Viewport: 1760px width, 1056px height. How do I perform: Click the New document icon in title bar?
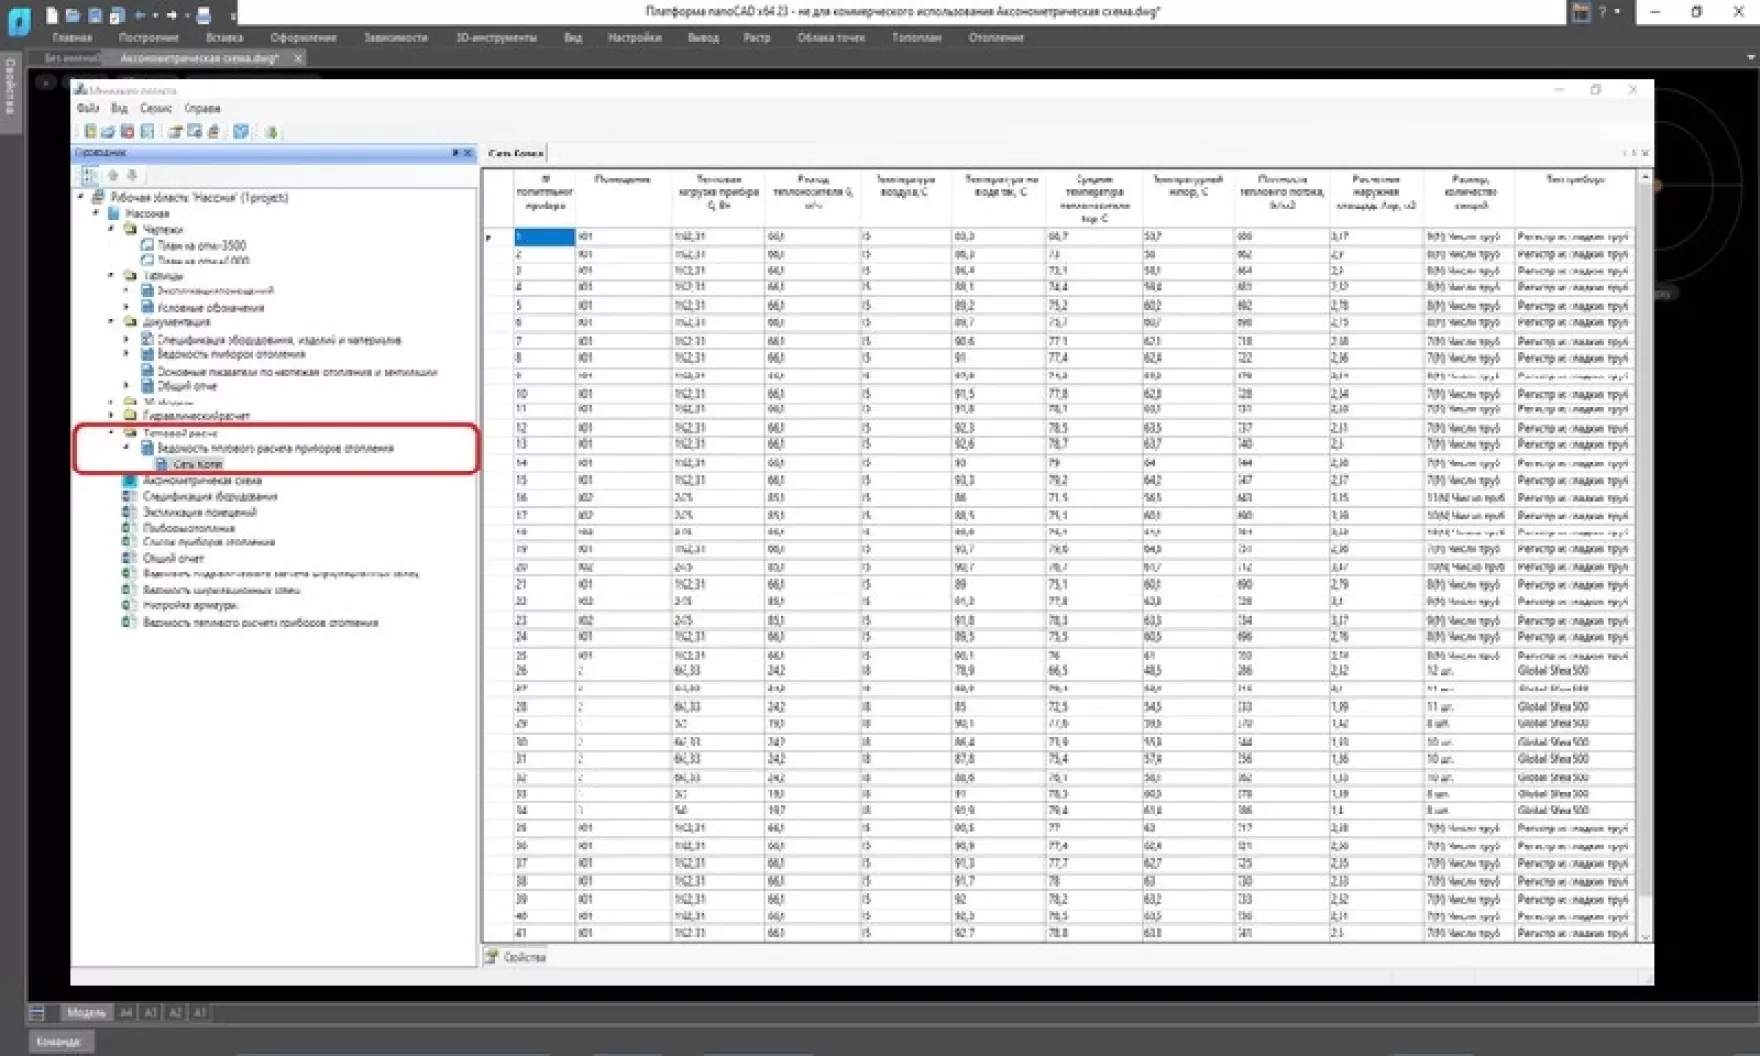click(52, 15)
